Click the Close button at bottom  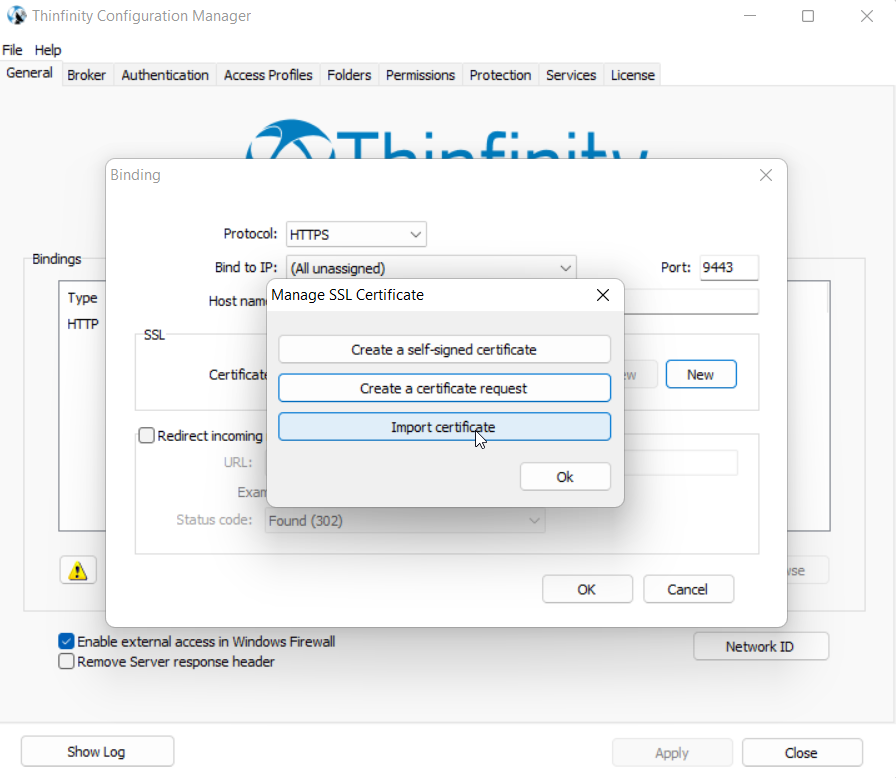802,753
